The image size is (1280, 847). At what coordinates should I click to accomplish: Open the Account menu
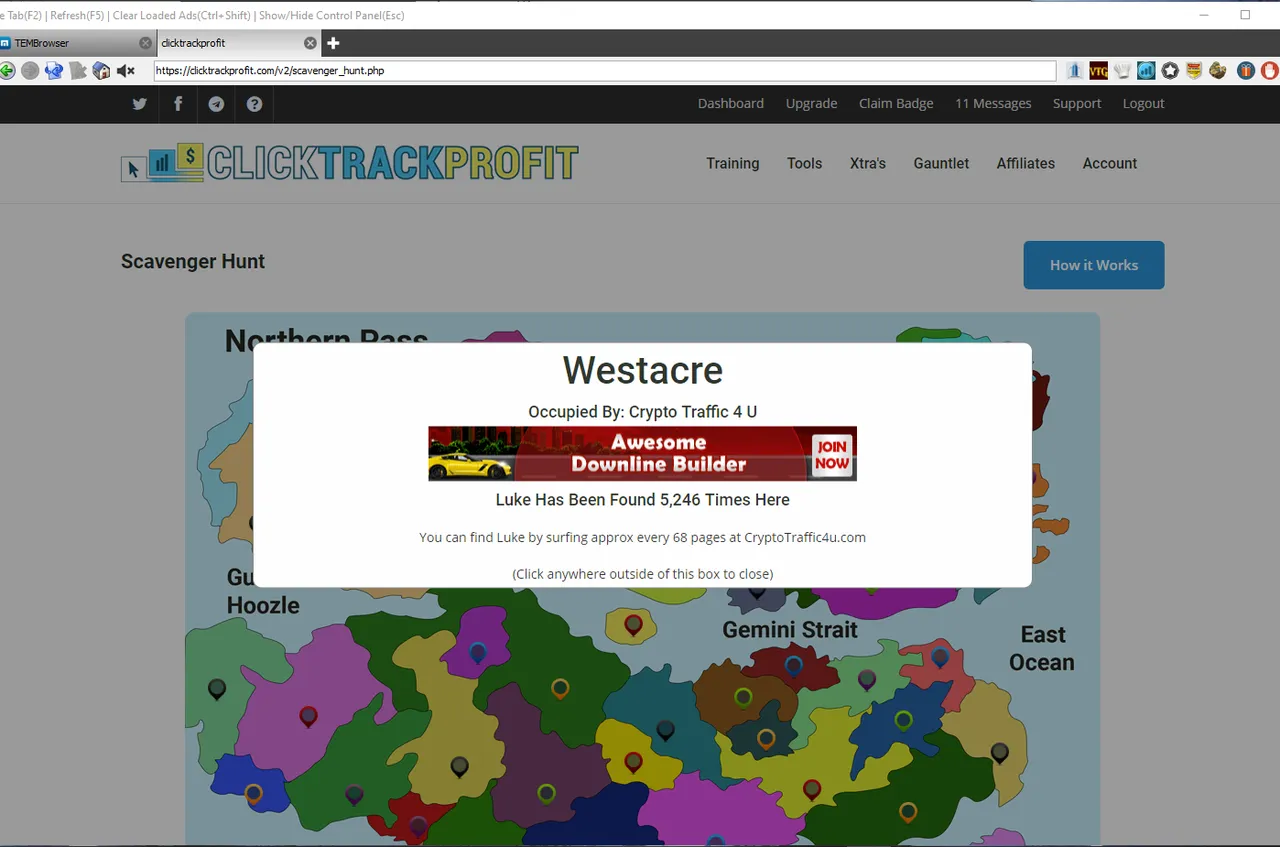click(1110, 163)
